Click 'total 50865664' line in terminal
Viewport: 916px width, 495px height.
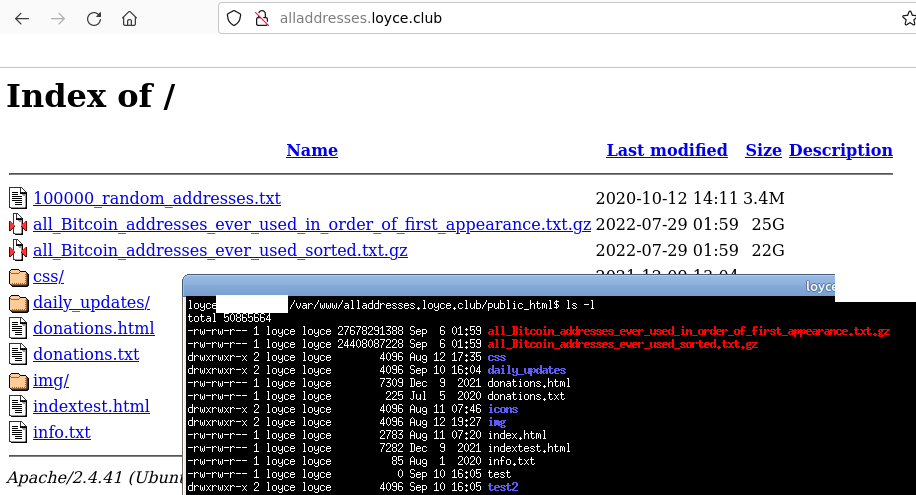[x=229, y=318]
